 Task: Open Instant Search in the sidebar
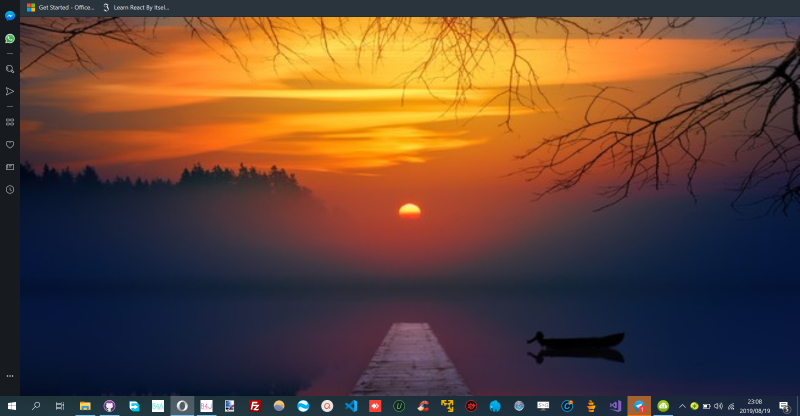[10, 69]
